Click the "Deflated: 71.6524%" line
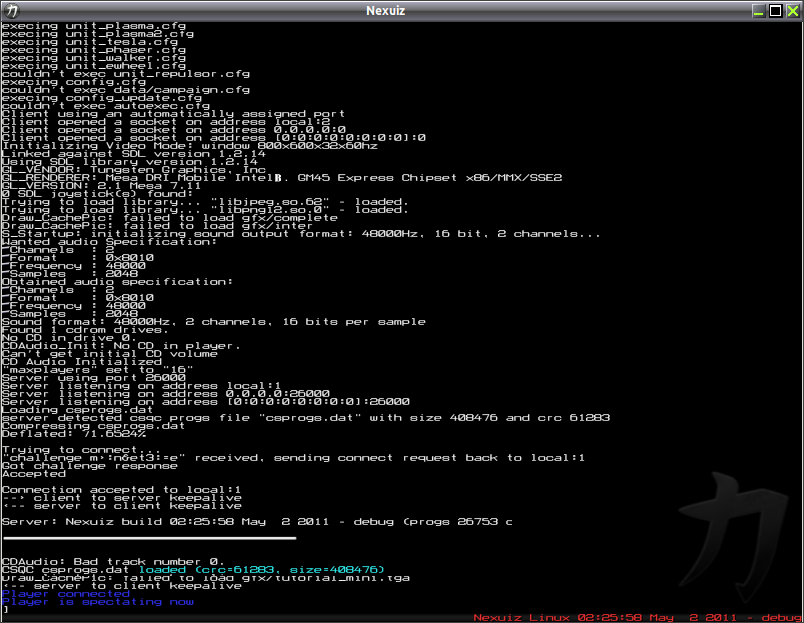The width and height of the screenshot is (804, 623). point(74,434)
